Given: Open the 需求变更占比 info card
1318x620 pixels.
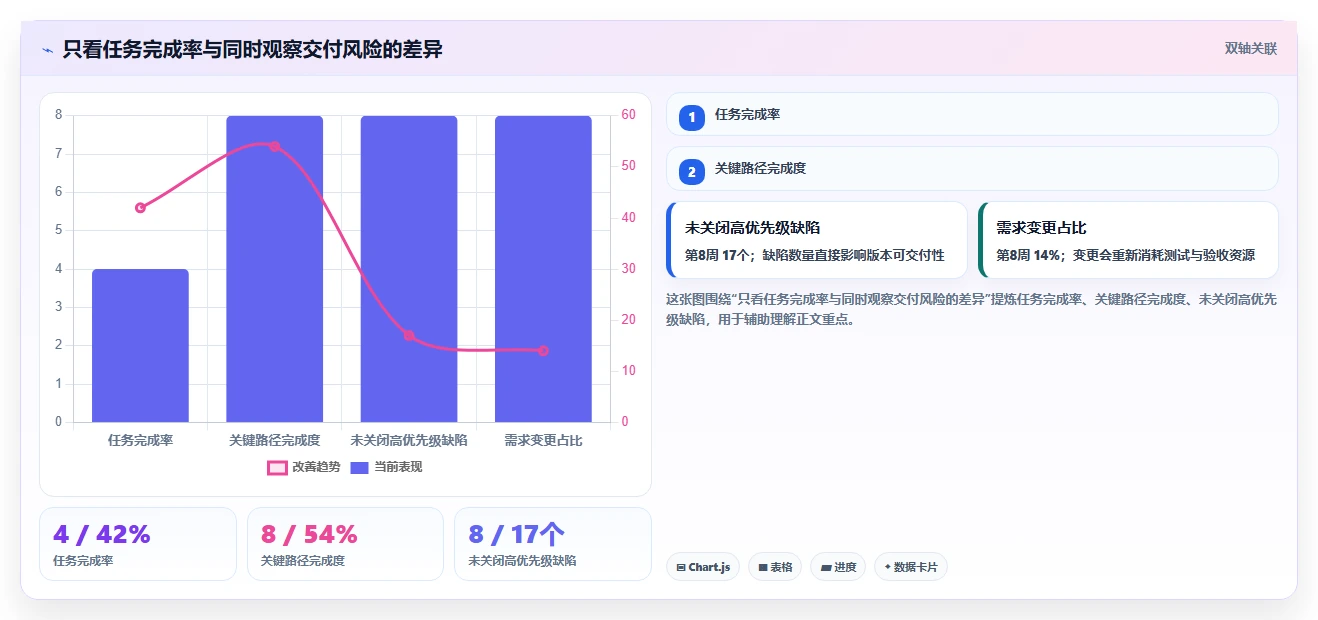Looking at the screenshot, I should click(1128, 240).
